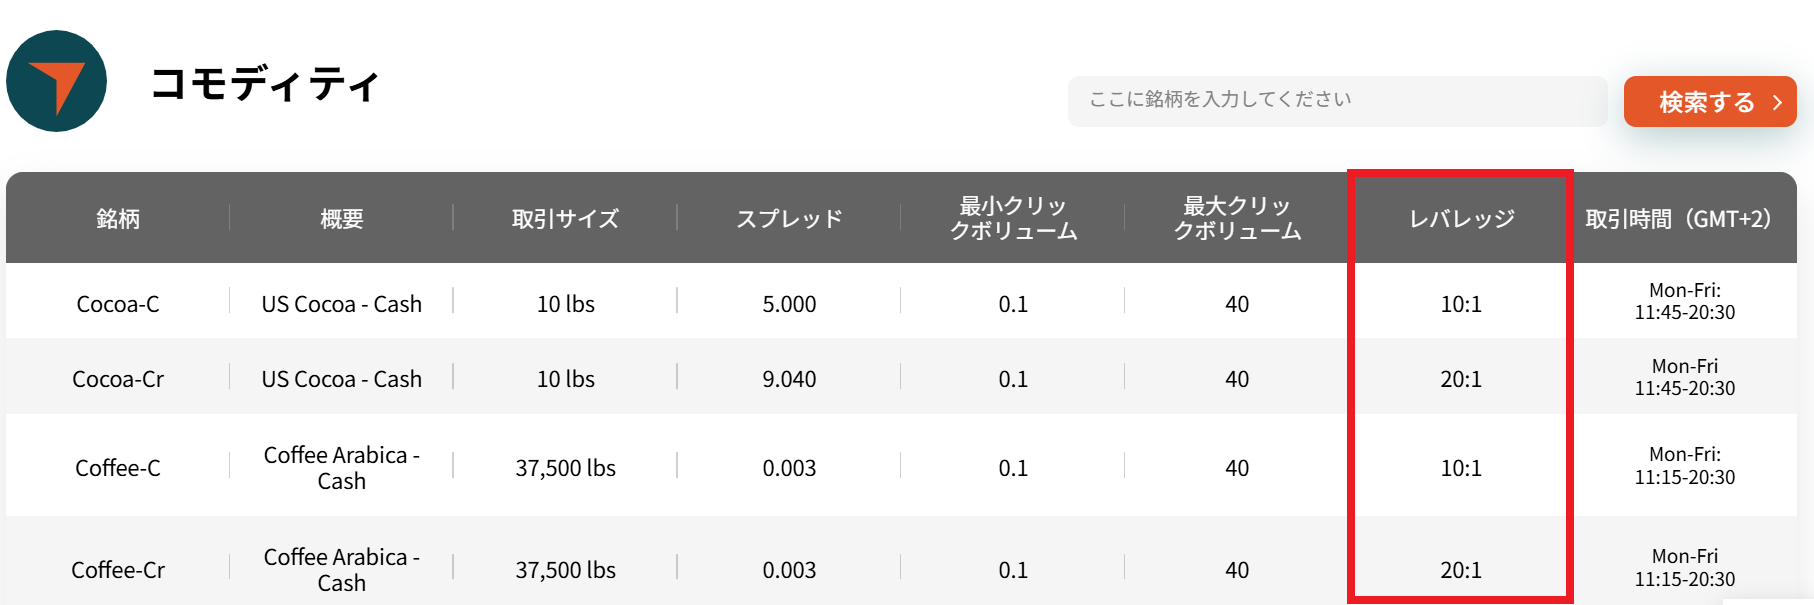Click the 最大クリックボリューム column header
The width and height of the screenshot is (1814, 605).
(1237, 218)
